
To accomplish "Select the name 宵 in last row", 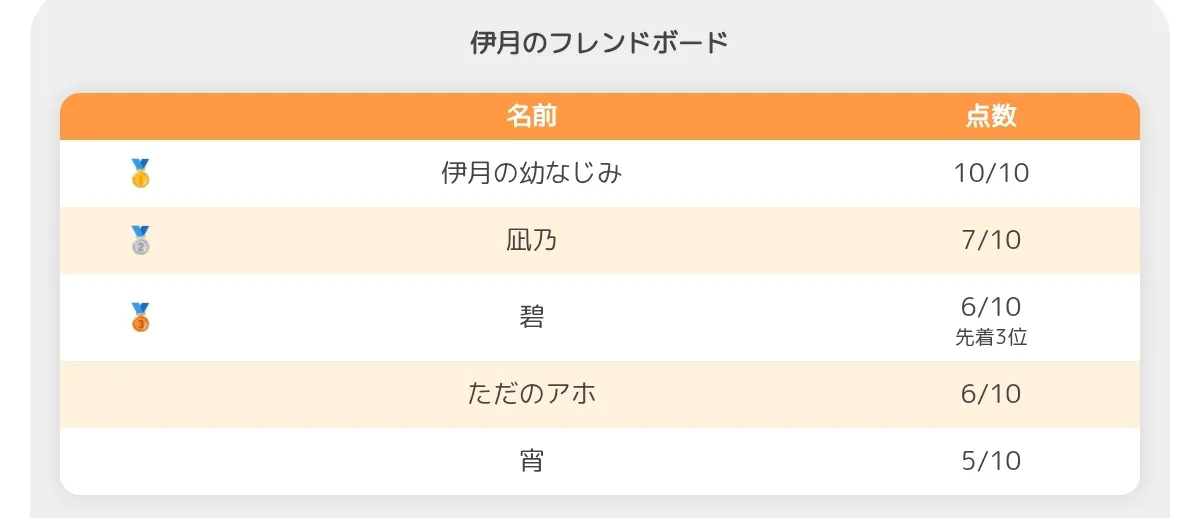I will (x=532, y=461).
